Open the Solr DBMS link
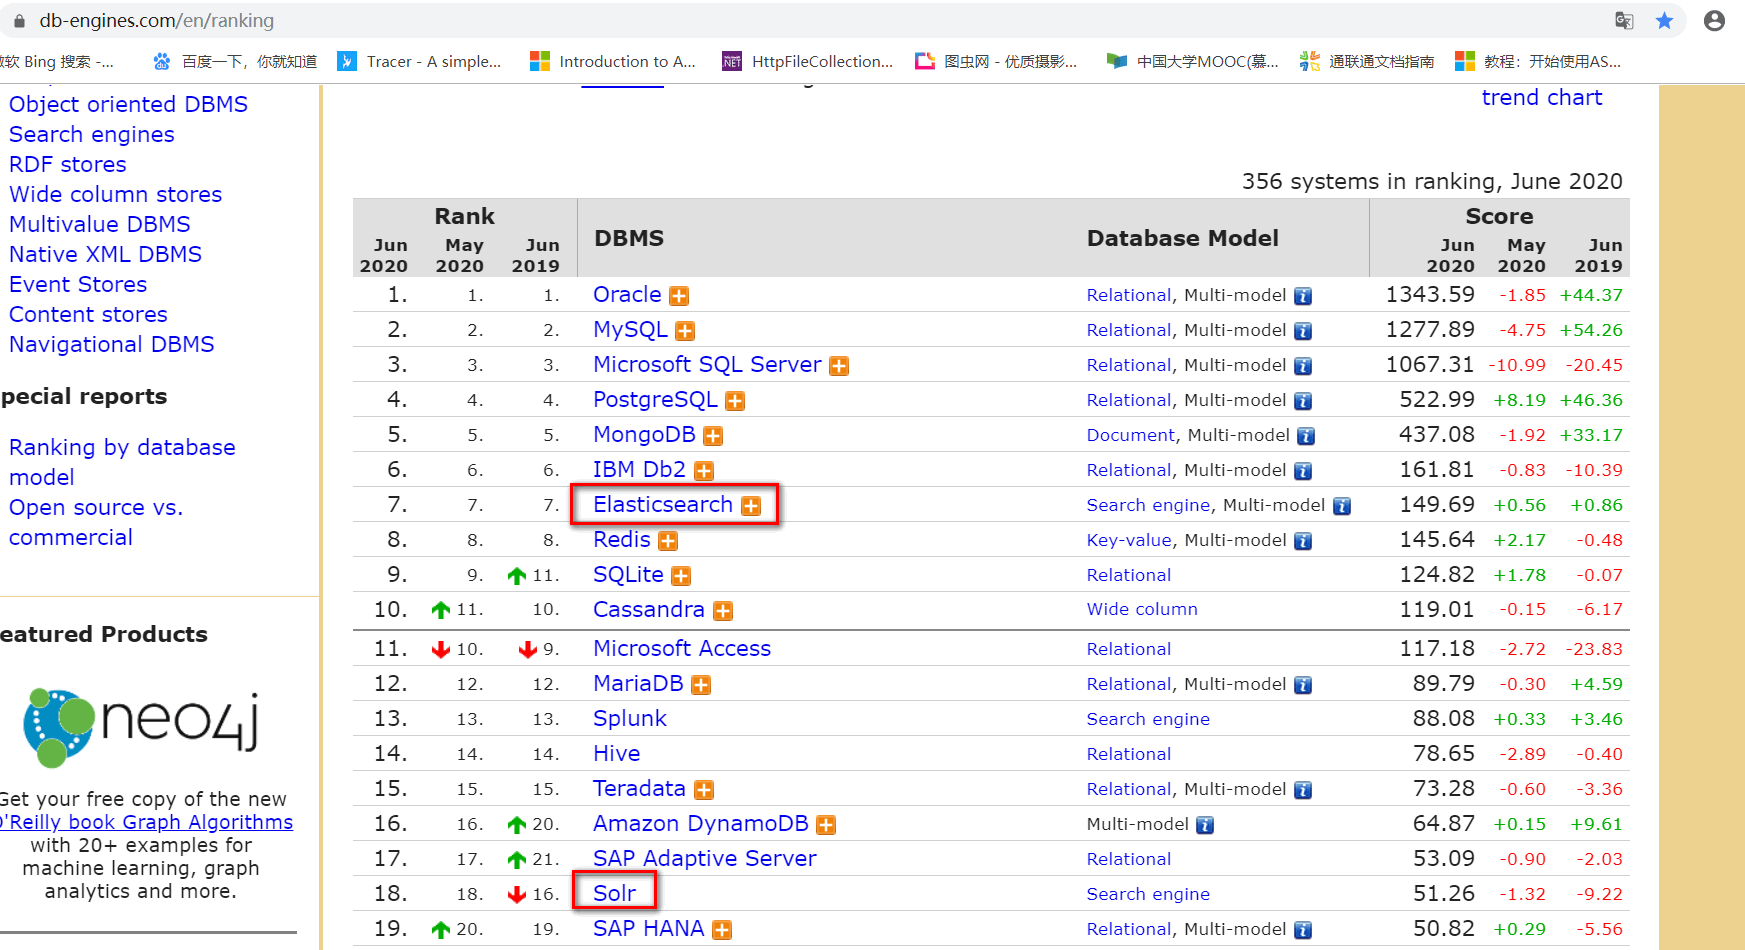 click(614, 893)
